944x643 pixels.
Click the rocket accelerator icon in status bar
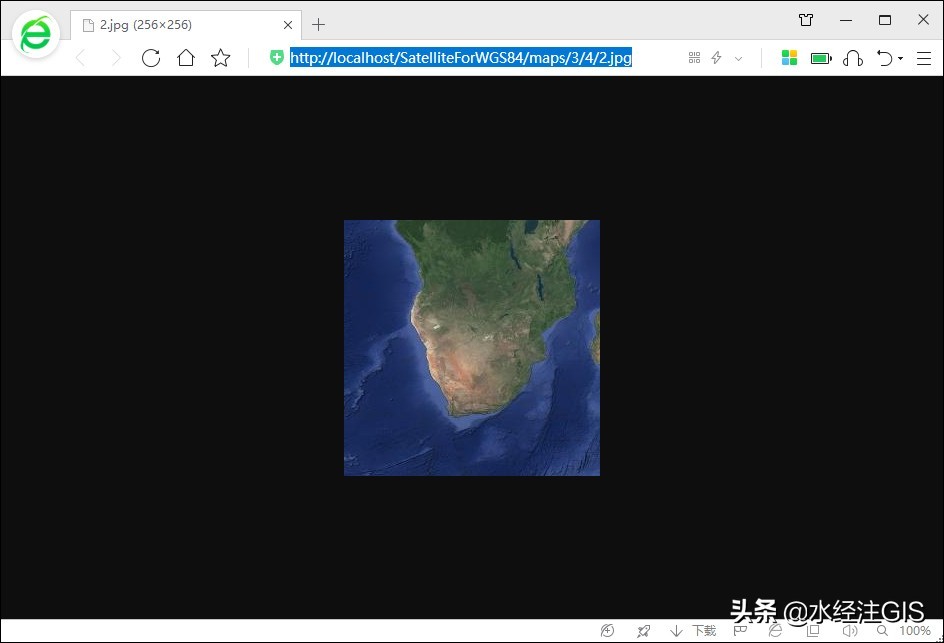tap(643, 631)
